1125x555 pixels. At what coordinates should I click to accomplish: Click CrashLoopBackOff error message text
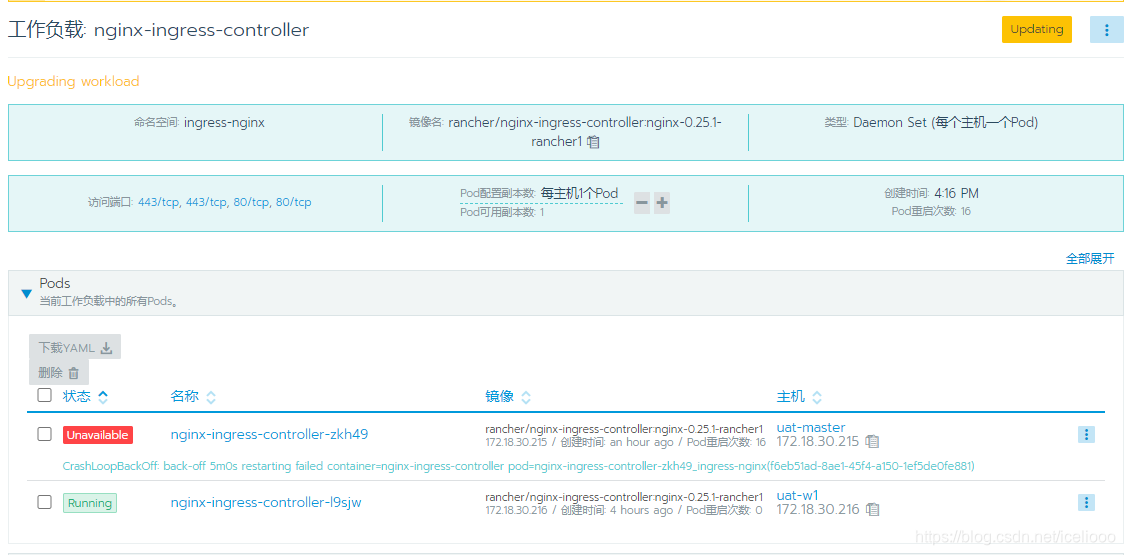[518, 466]
